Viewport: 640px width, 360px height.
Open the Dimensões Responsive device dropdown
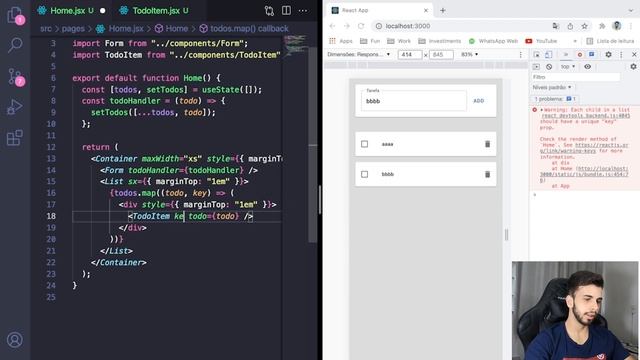pos(358,54)
